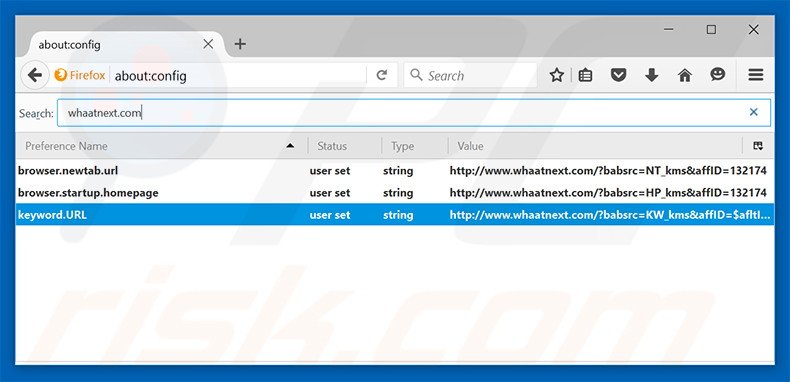Clear the config search with X

(x=753, y=112)
